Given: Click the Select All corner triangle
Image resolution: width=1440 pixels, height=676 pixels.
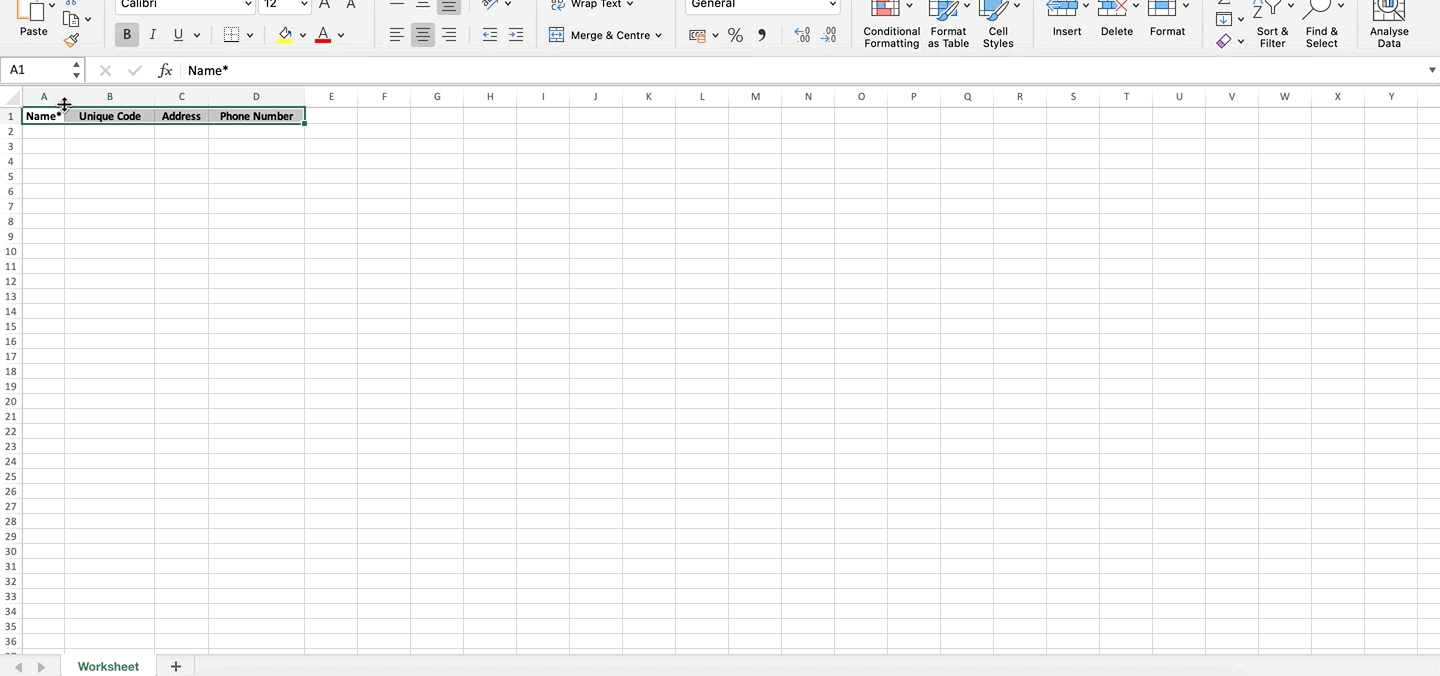Looking at the screenshot, I should point(12,97).
